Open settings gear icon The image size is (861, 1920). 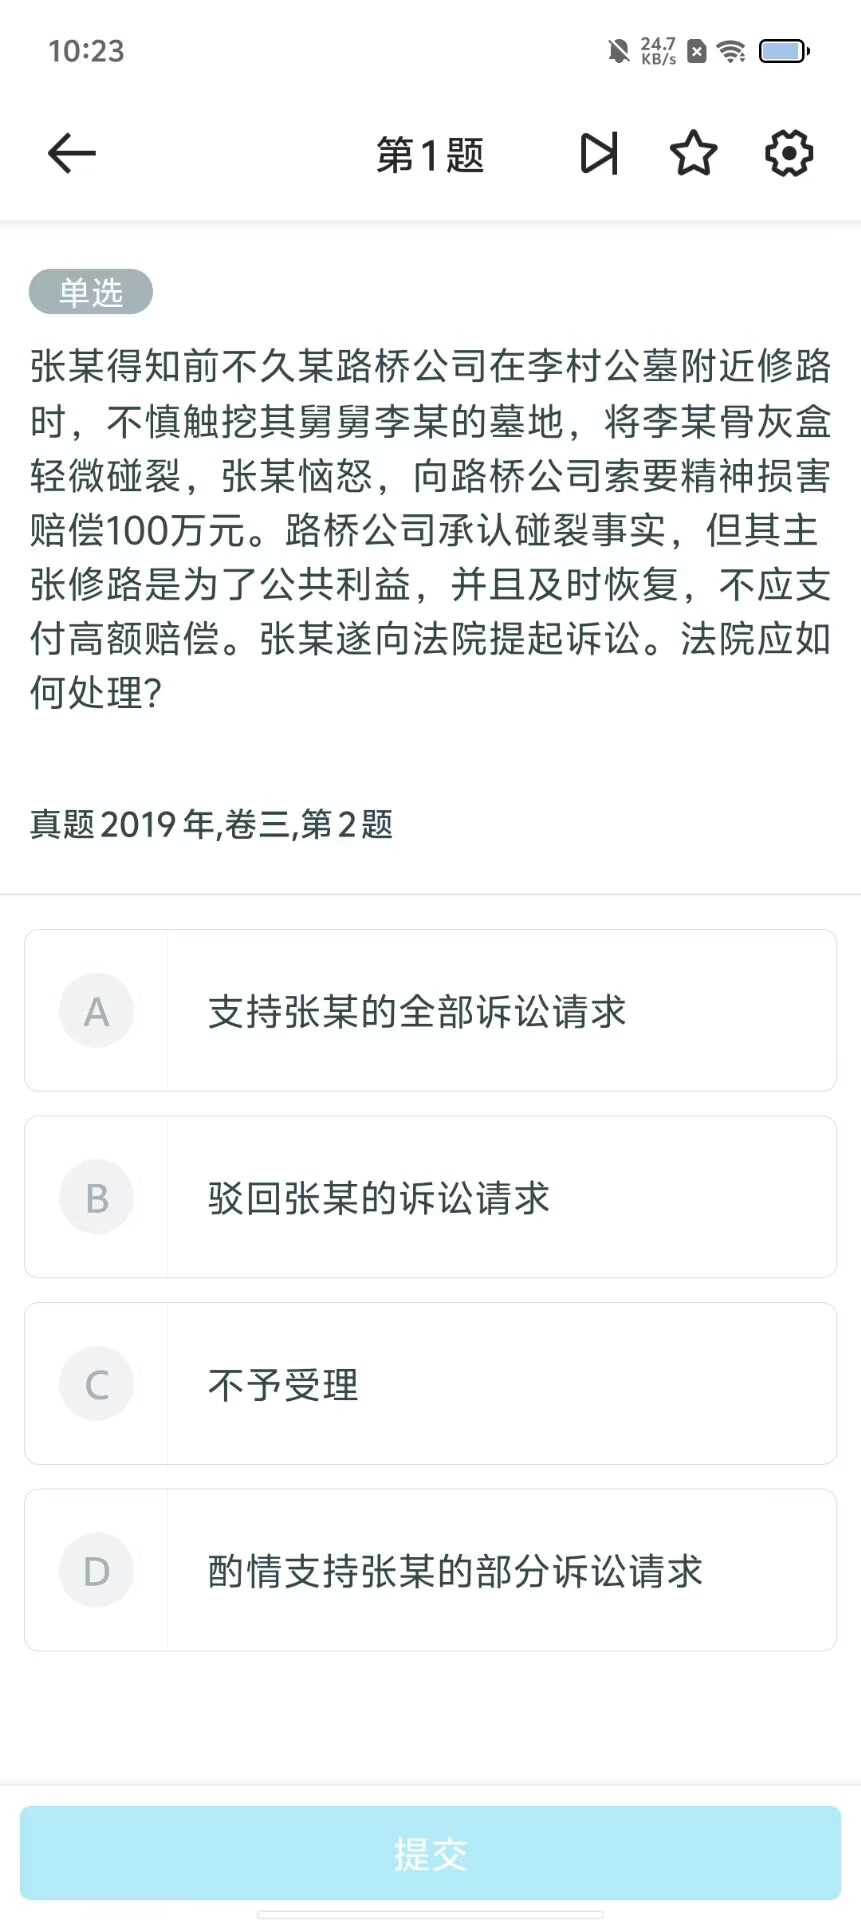pos(789,154)
